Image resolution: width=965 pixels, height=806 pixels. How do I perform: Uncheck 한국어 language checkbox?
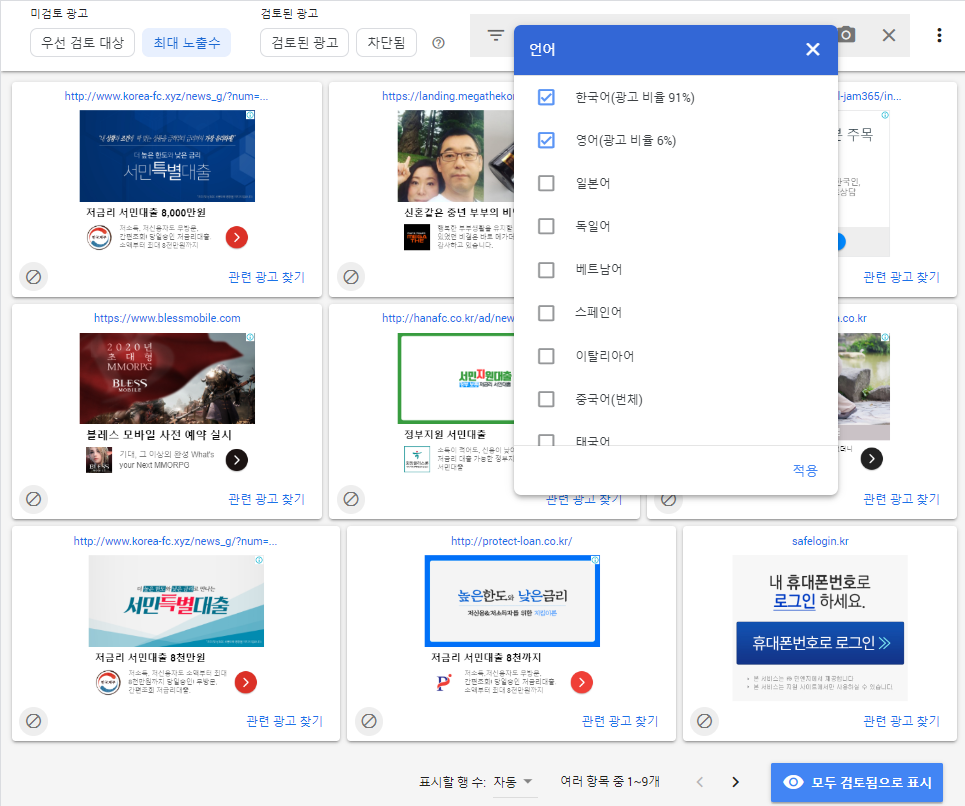click(x=546, y=97)
